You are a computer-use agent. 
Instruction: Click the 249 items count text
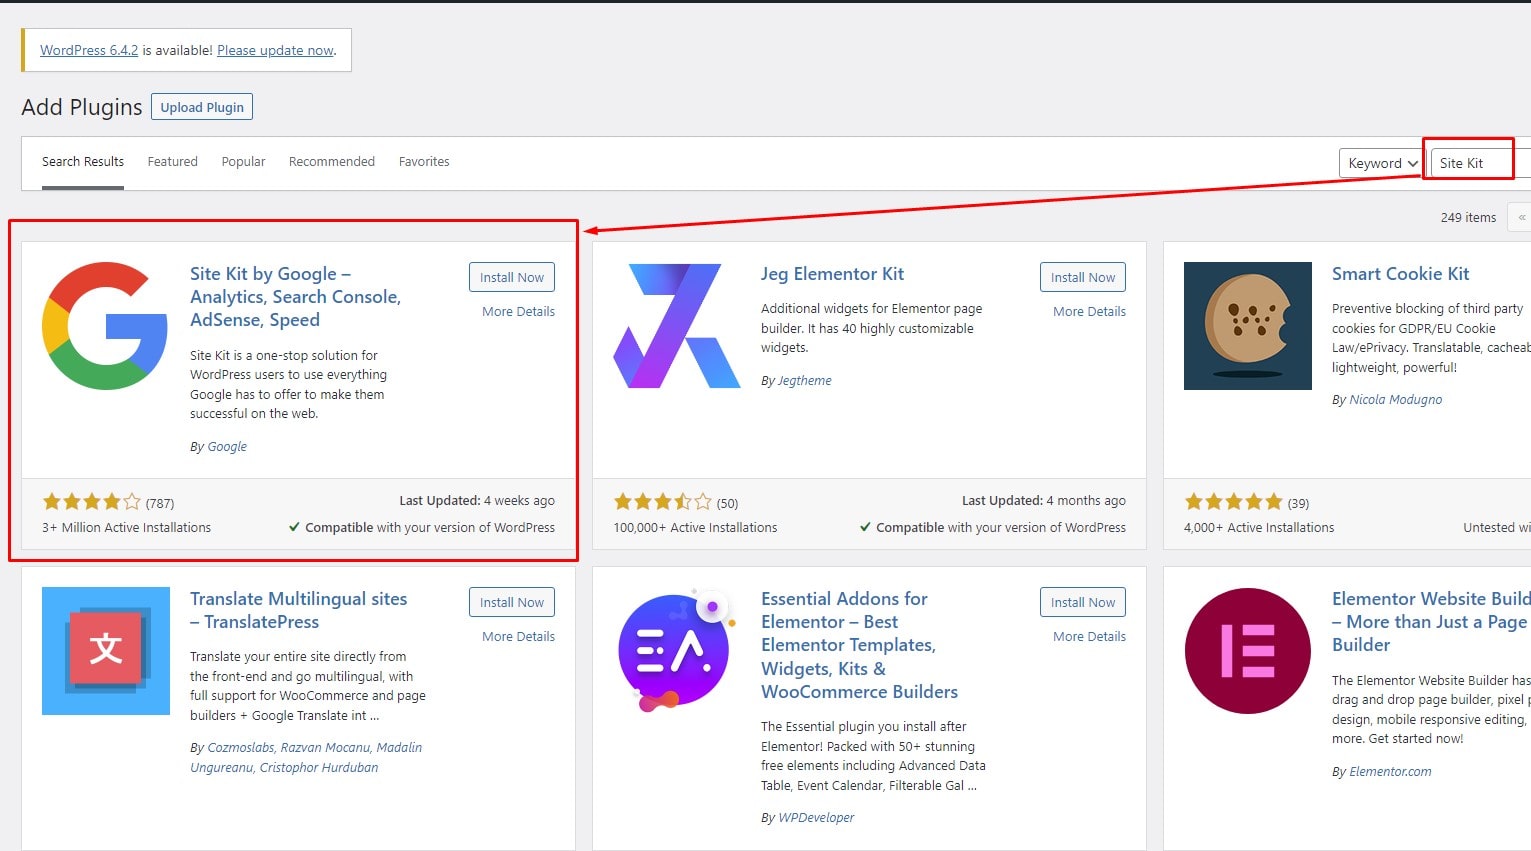[1468, 217]
